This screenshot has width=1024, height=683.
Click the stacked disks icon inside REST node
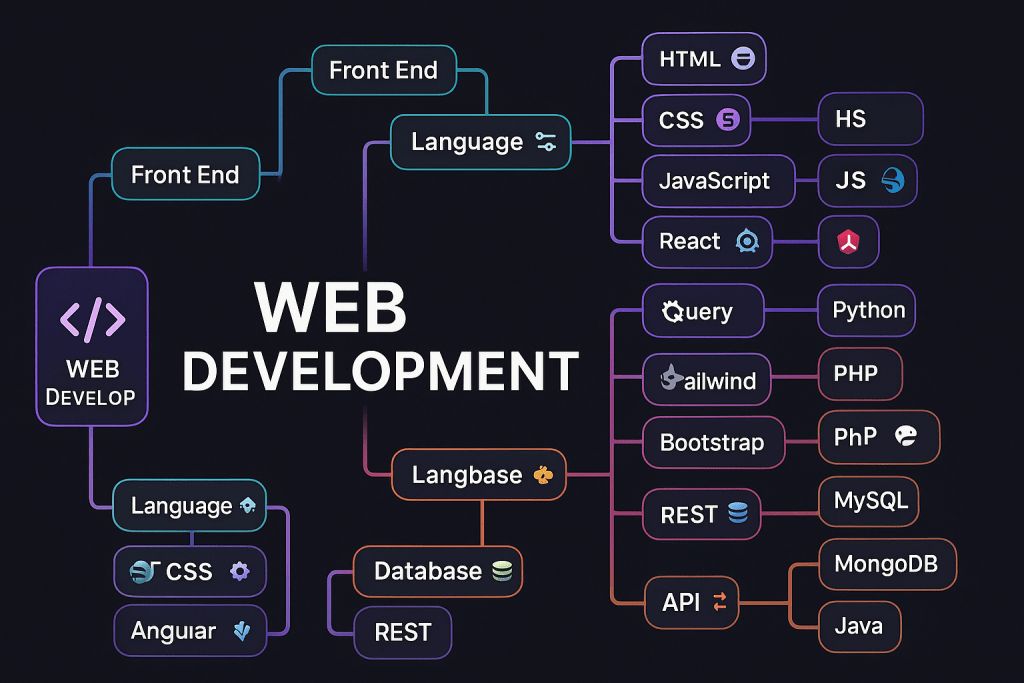(737, 513)
